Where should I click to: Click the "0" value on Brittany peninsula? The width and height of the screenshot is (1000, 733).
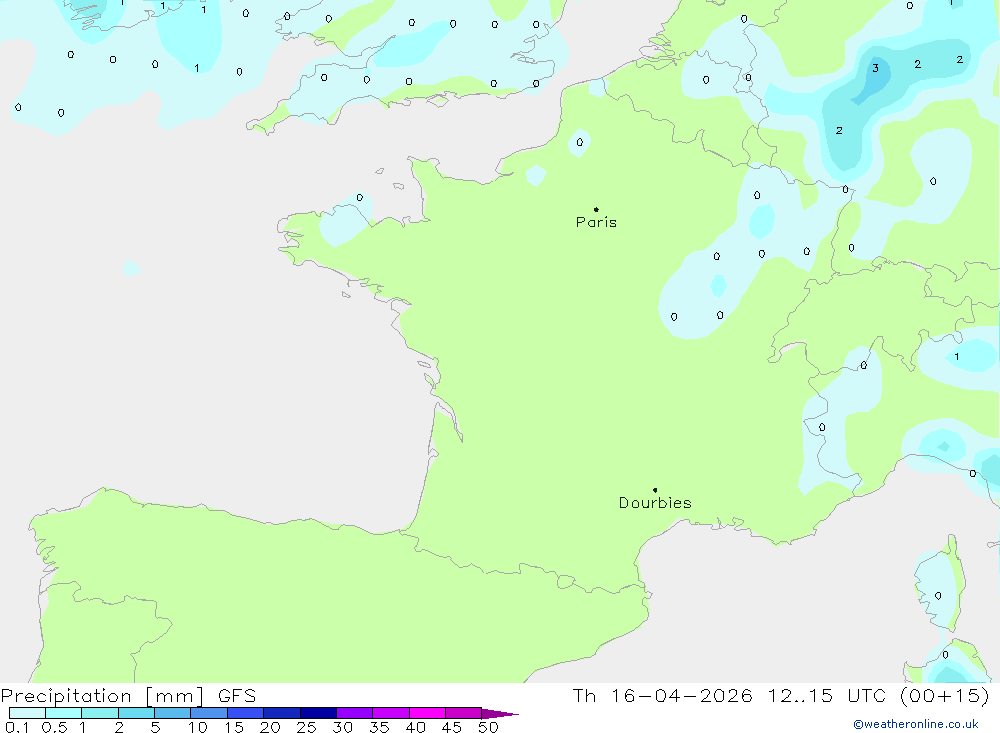click(360, 198)
